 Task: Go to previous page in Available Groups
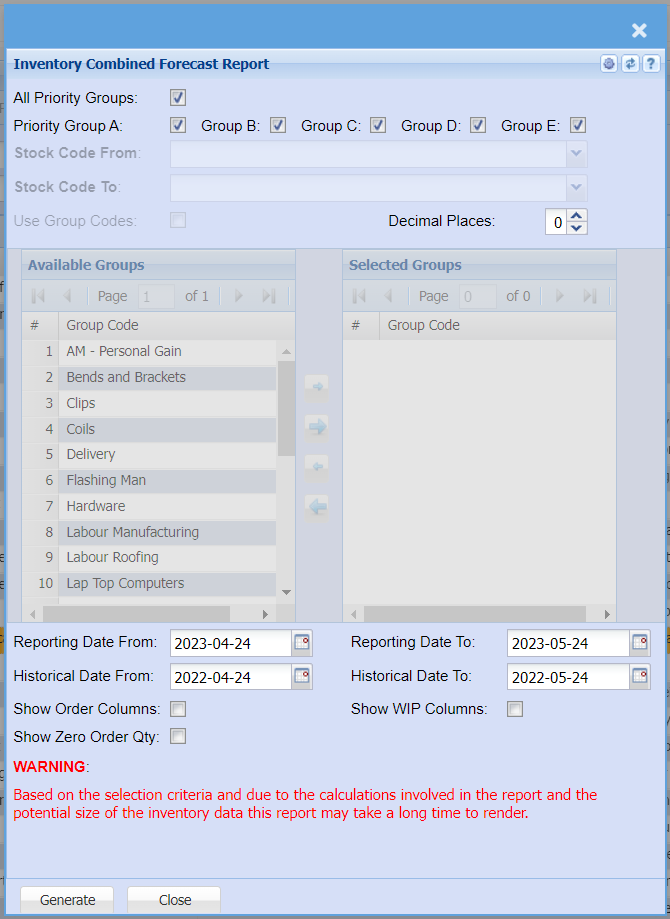pyautogui.click(x=67, y=296)
